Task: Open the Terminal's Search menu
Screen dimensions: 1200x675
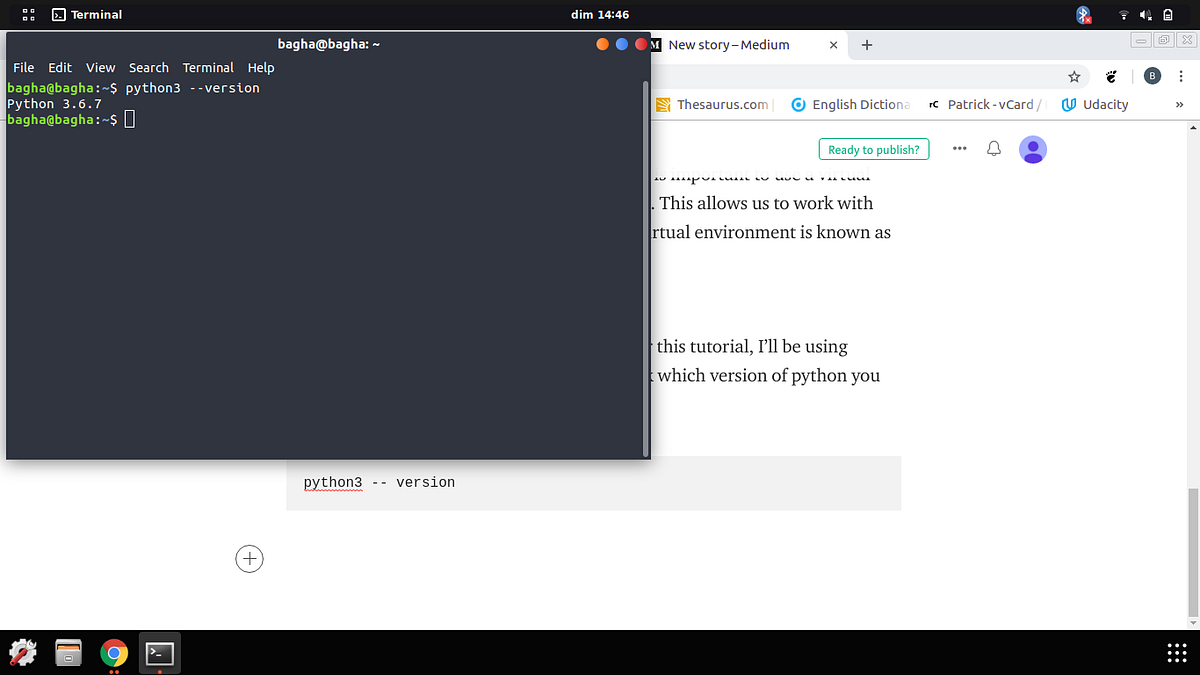Action: pos(148,67)
